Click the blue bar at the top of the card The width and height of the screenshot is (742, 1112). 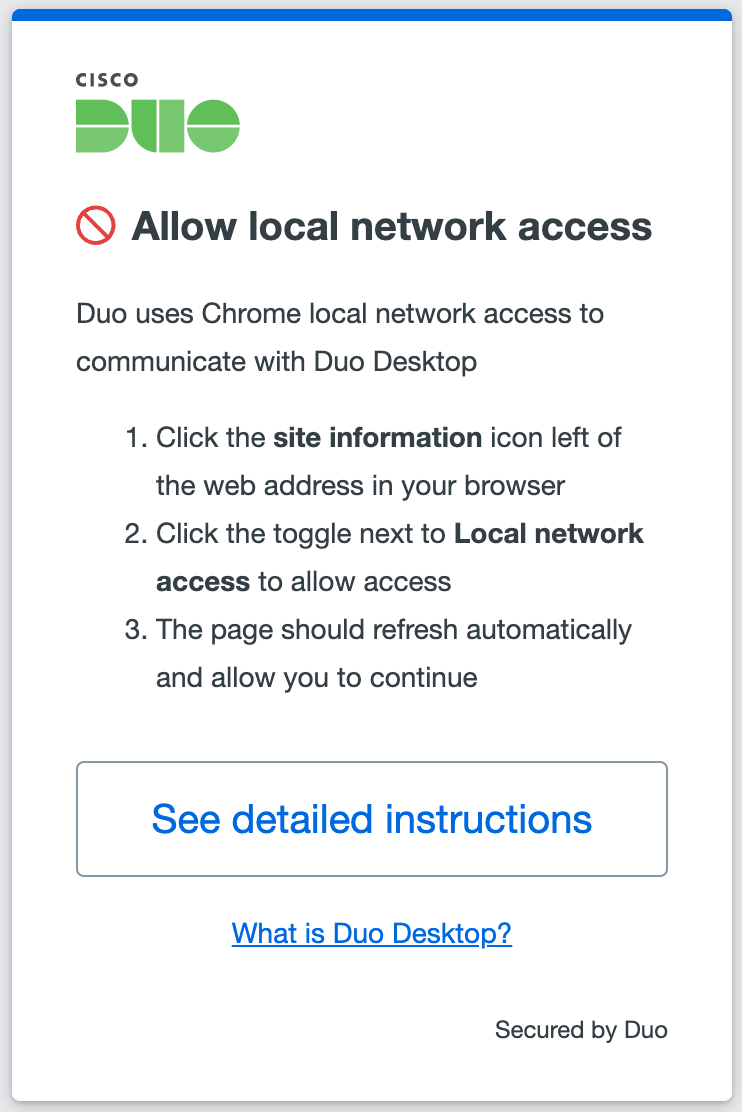[x=371, y=14]
